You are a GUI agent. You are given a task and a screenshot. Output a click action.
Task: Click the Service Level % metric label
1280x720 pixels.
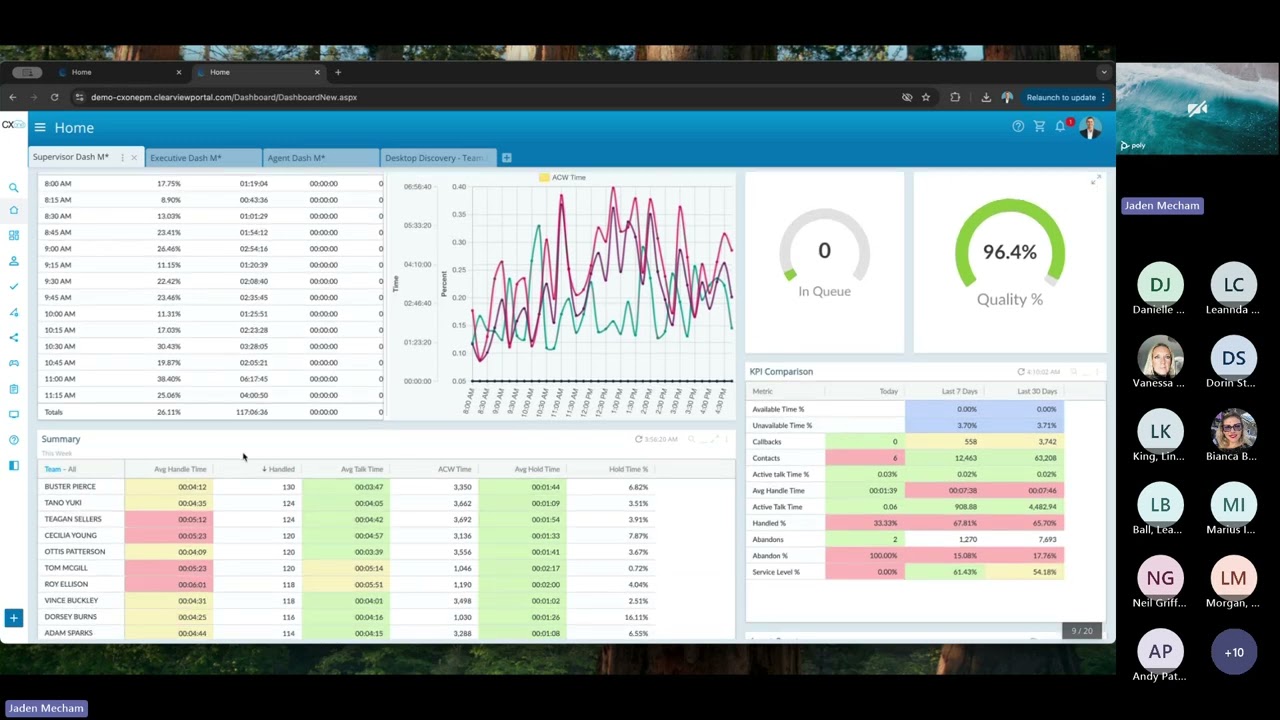(774, 572)
